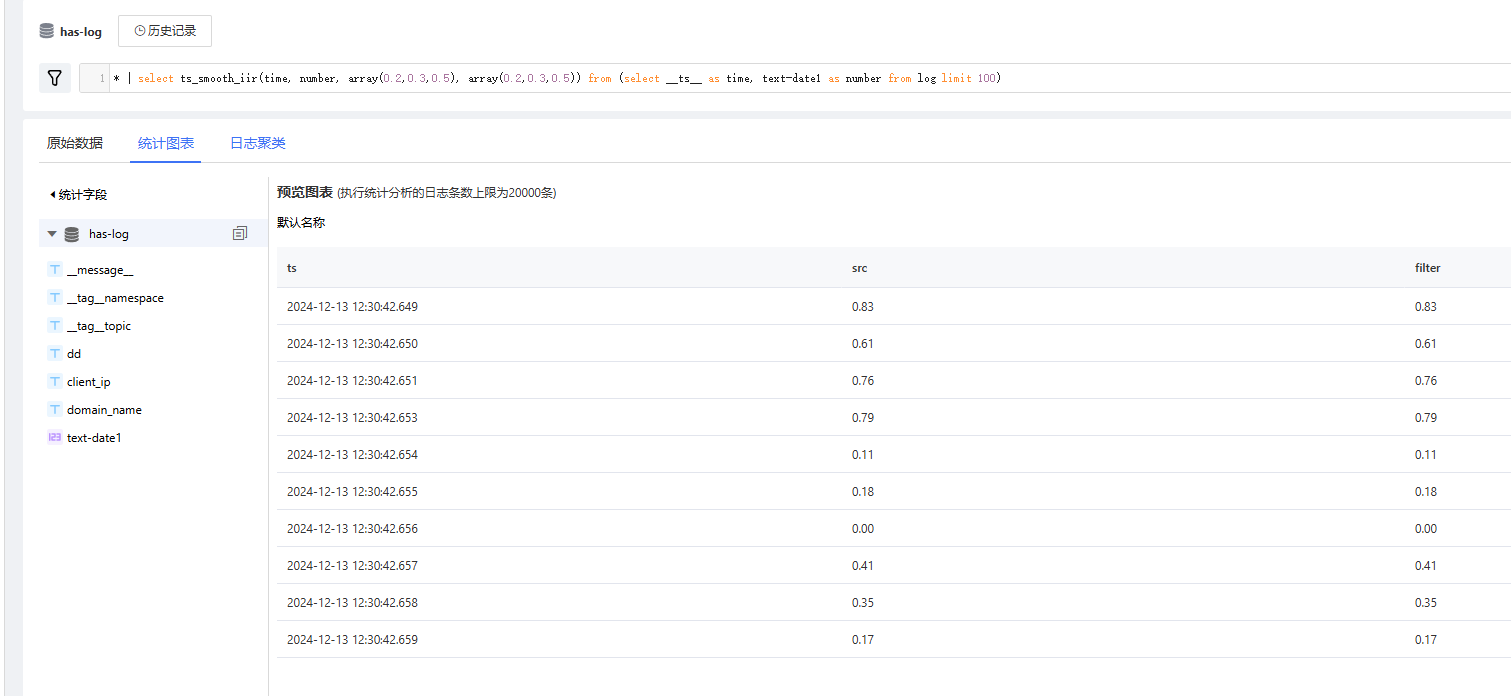The width and height of the screenshot is (1511, 696).
Task: Click the number type icon of text-date1
Action: (x=55, y=438)
